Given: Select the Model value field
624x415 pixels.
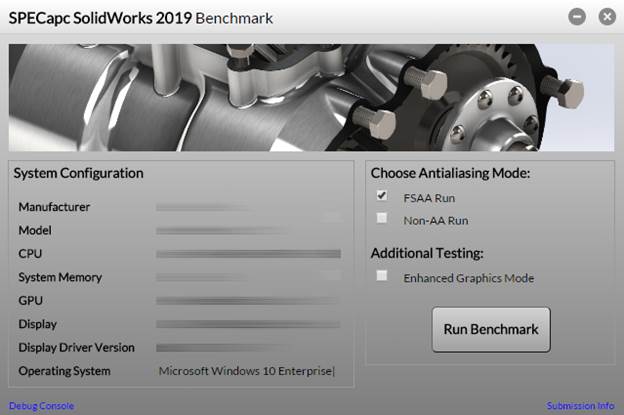Looking at the screenshot, I should pos(247,230).
